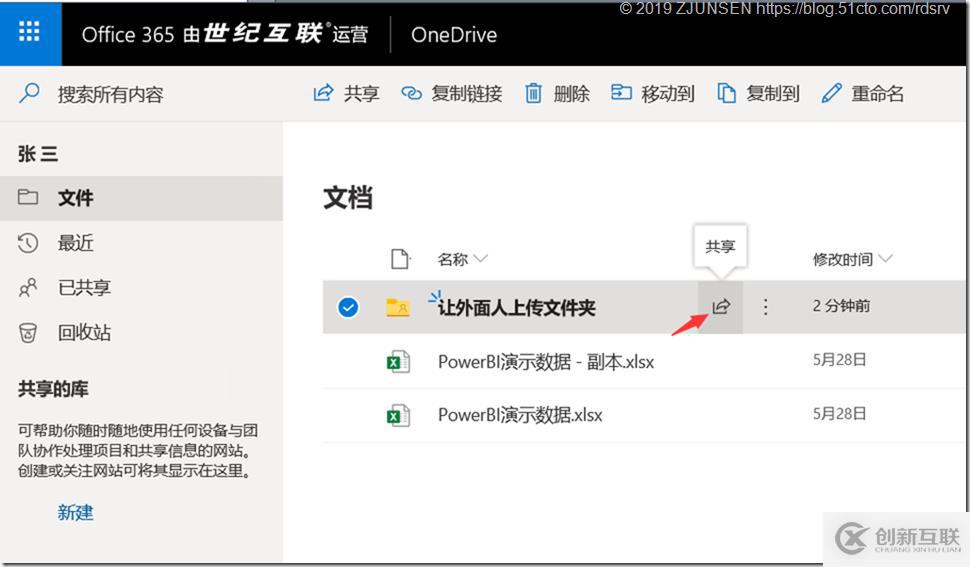Screen dimensions: 970x567
Task: Click 复制到 in the command bar
Action: (x=758, y=94)
